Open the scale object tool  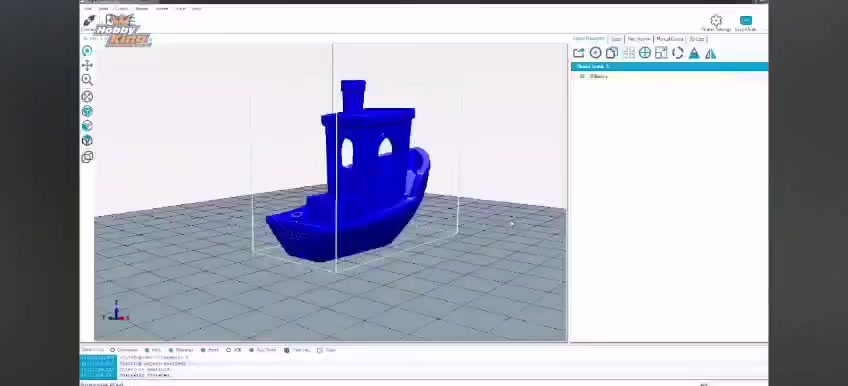[661, 53]
